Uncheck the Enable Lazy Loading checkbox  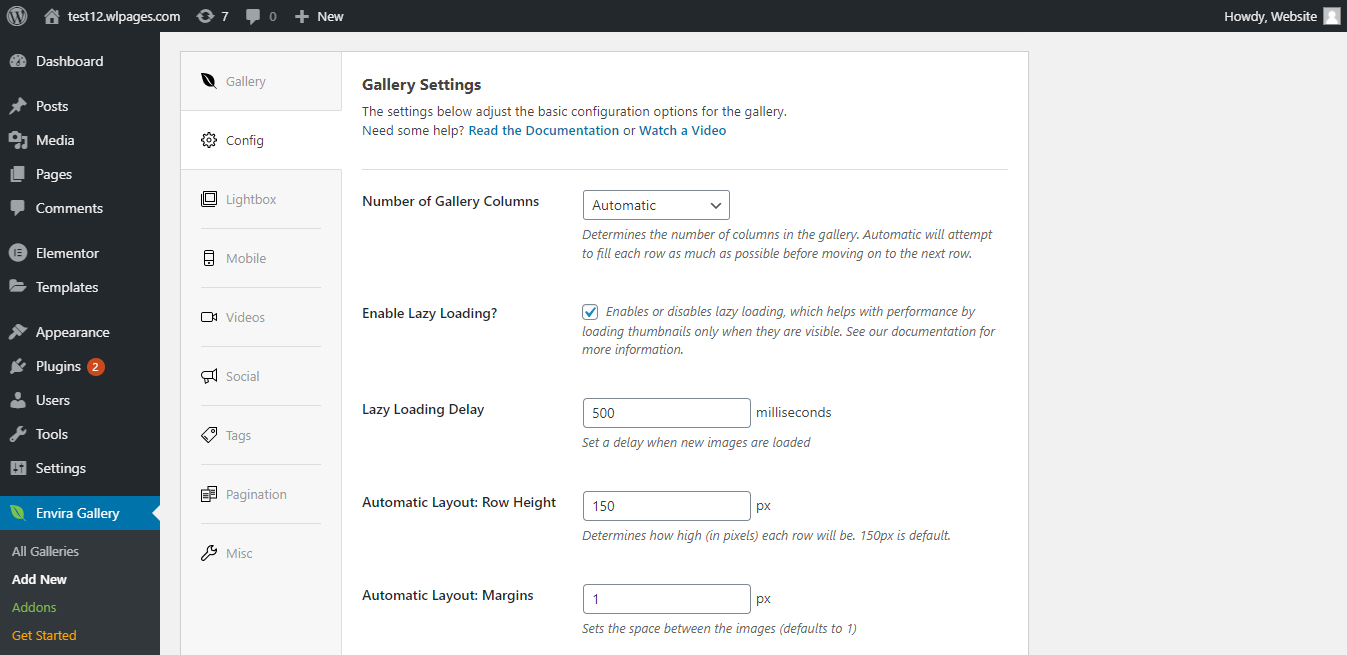click(x=591, y=312)
